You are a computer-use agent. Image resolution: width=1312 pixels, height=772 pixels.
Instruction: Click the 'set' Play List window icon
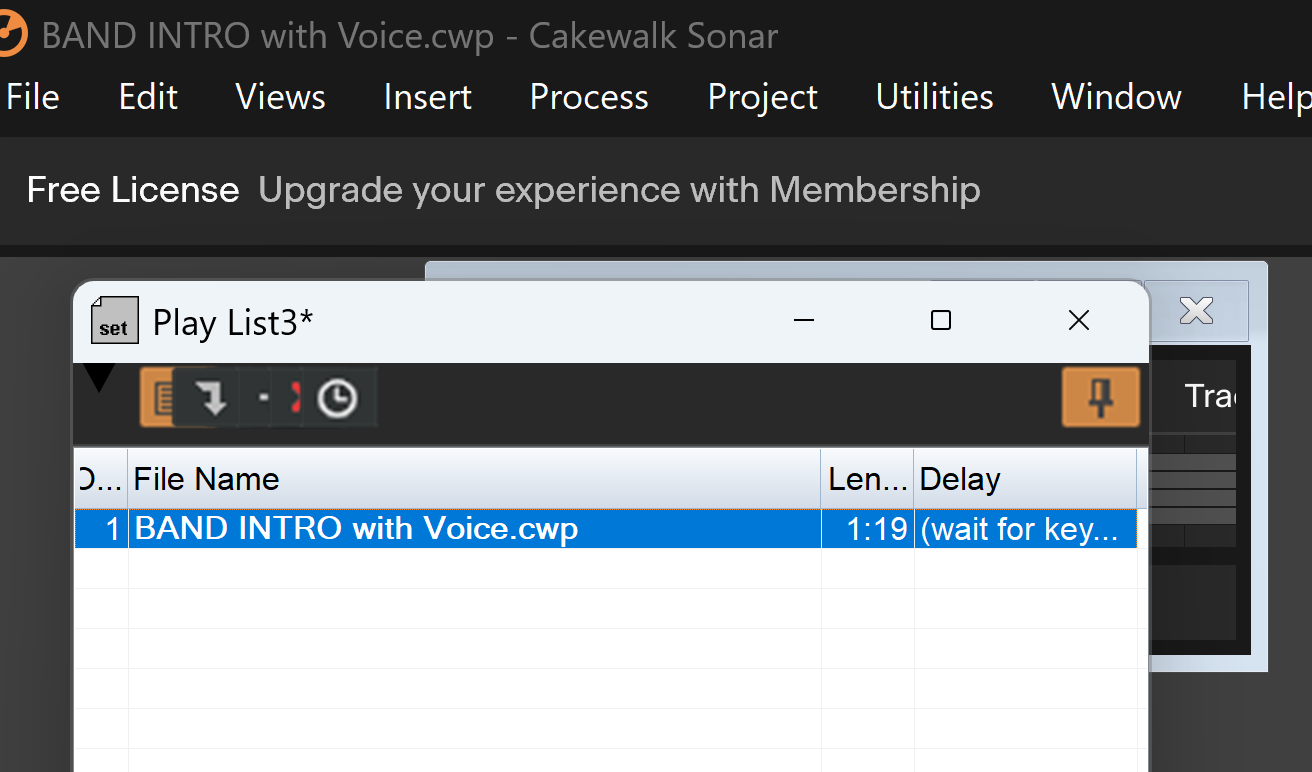[114, 320]
